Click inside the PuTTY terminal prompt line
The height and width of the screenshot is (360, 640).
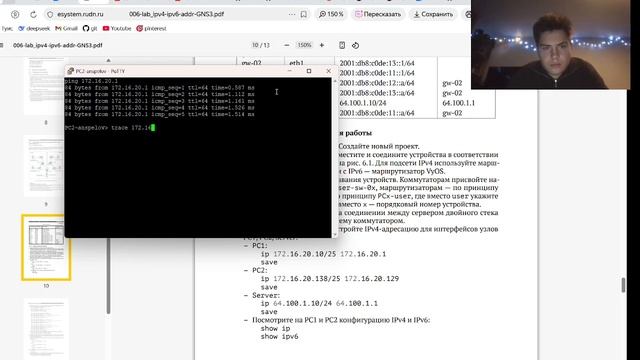(110, 128)
